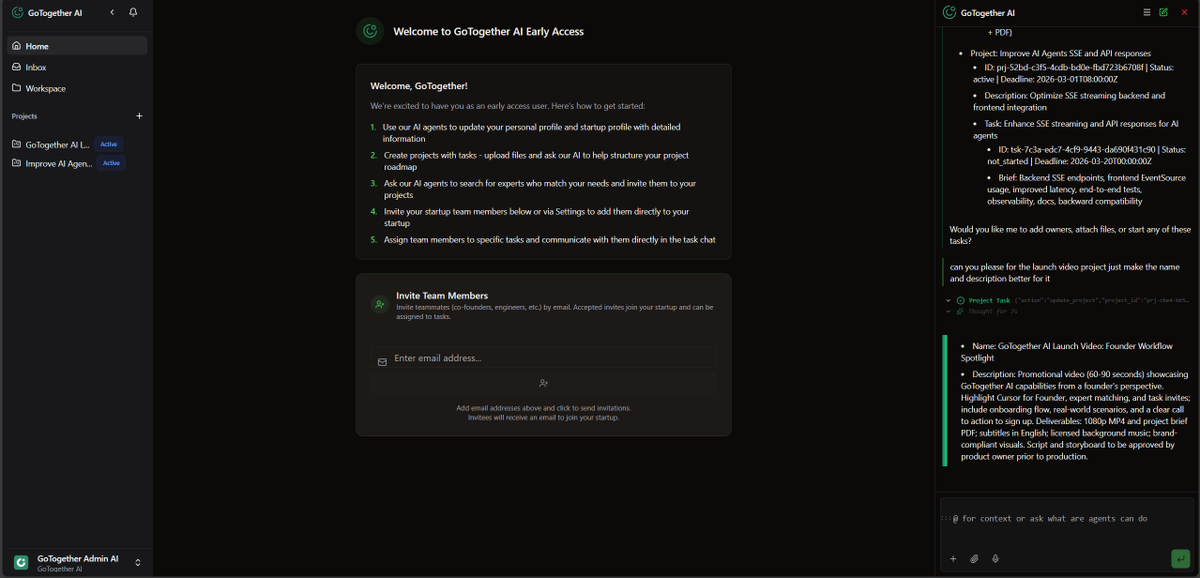Expand the GoTogether Admin AI account switcher
1200x578 pixels.
coord(138,563)
